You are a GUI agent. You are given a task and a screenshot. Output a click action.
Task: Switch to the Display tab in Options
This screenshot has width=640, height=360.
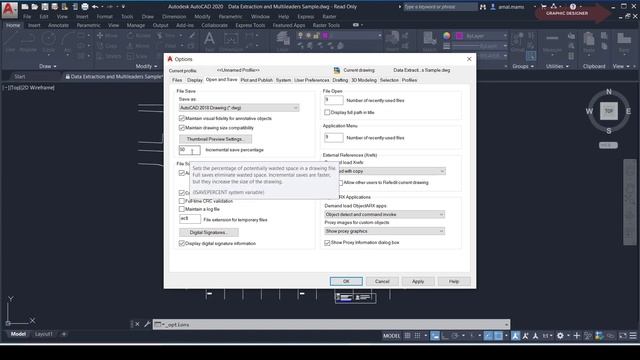[194, 80]
